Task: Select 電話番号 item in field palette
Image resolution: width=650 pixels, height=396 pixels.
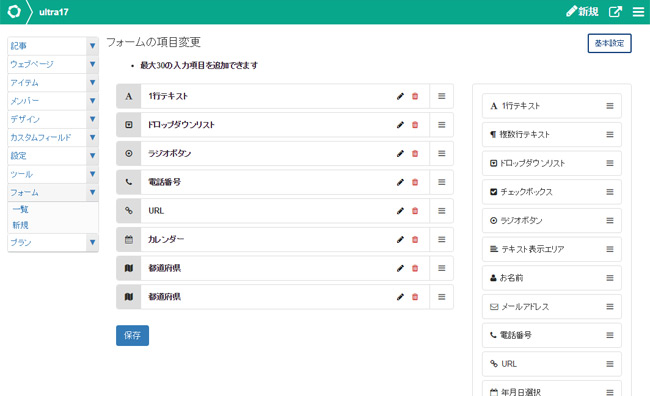Action: tap(552, 335)
